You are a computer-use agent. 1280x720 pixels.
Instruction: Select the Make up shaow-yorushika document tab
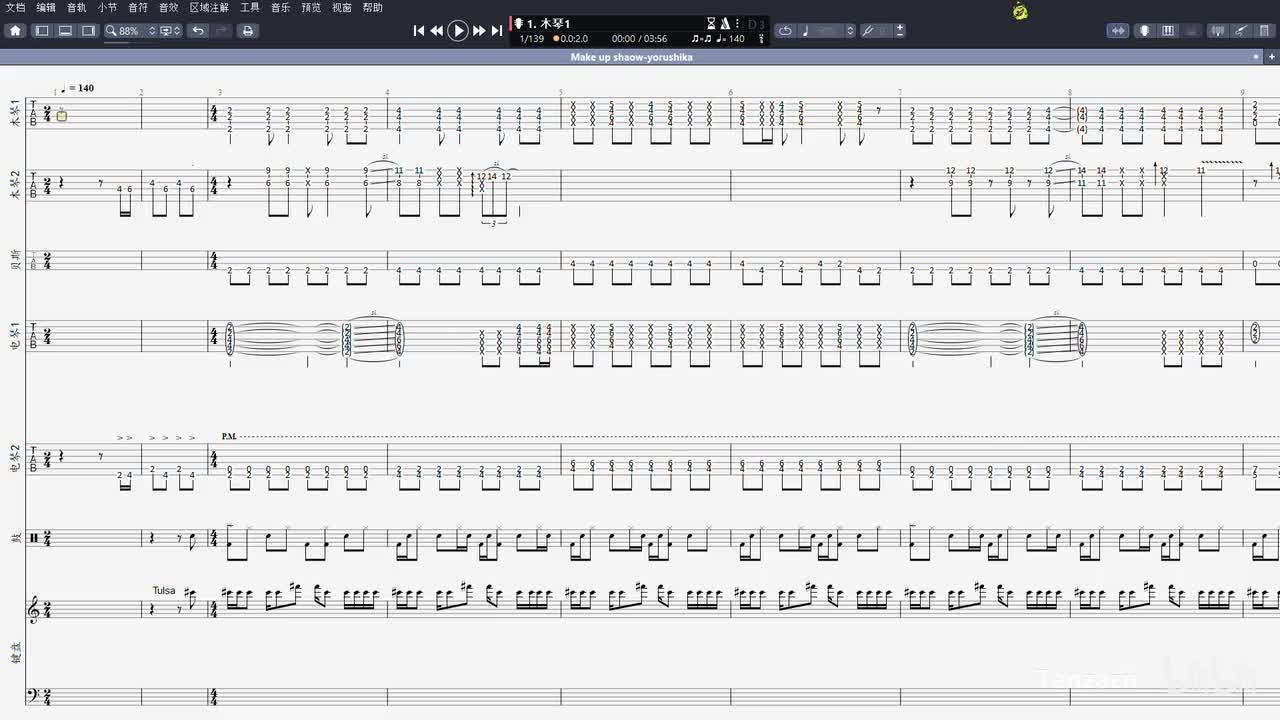click(632, 57)
